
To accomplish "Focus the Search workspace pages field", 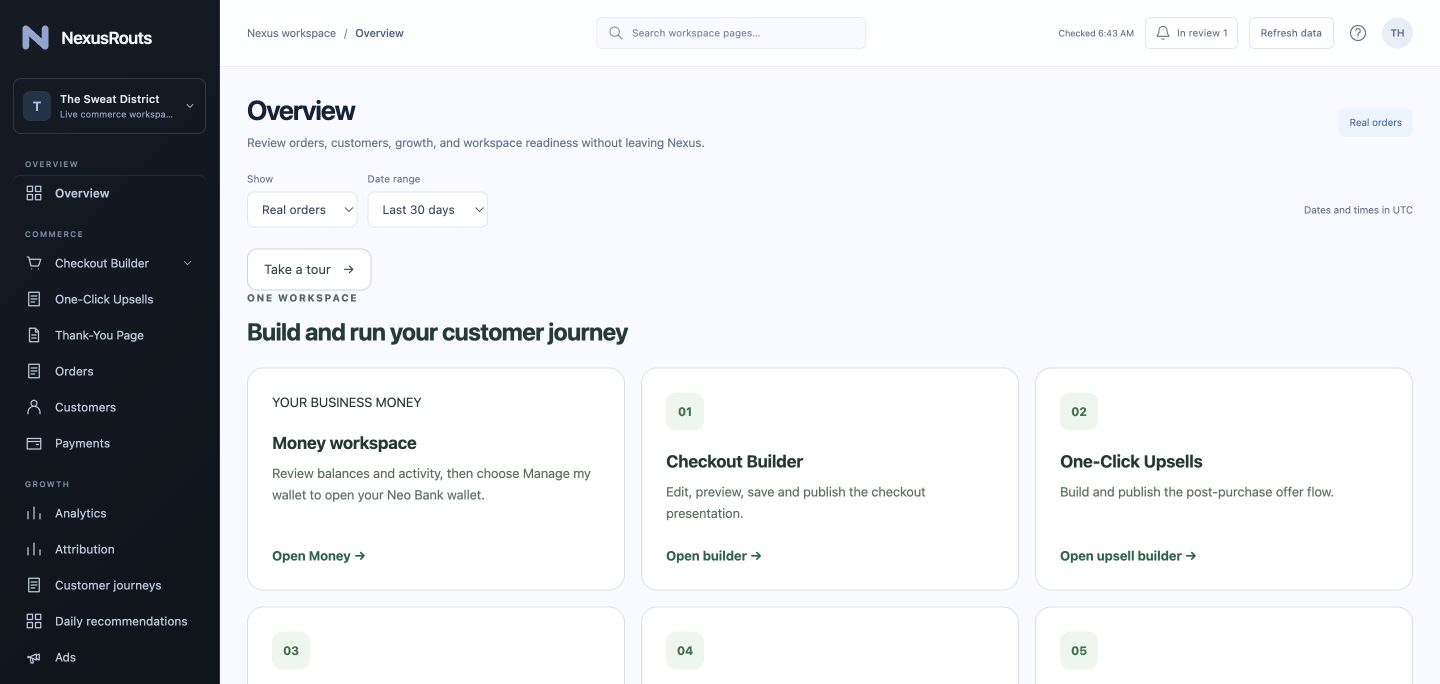I will (x=731, y=33).
